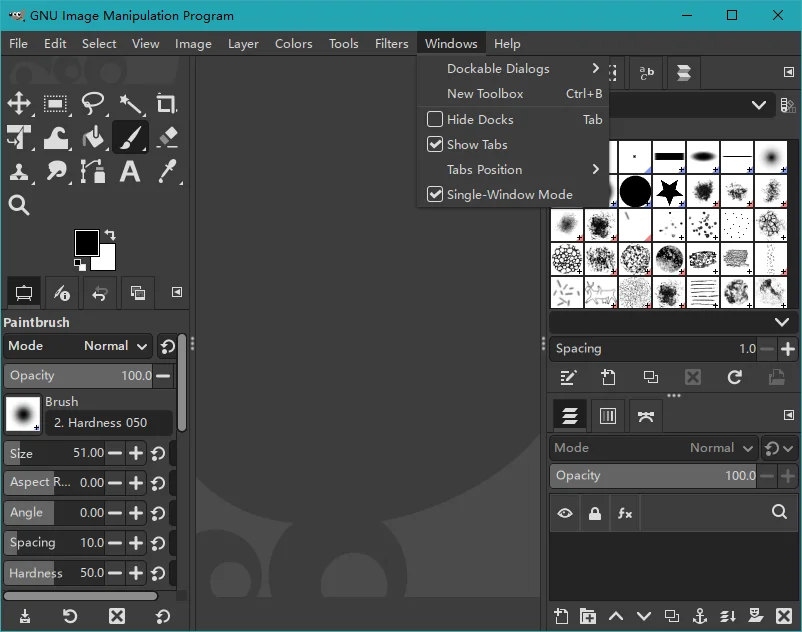Choose New Toolbox from Windows menu
Image resolution: width=802 pixels, height=632 pixels.
514,94
